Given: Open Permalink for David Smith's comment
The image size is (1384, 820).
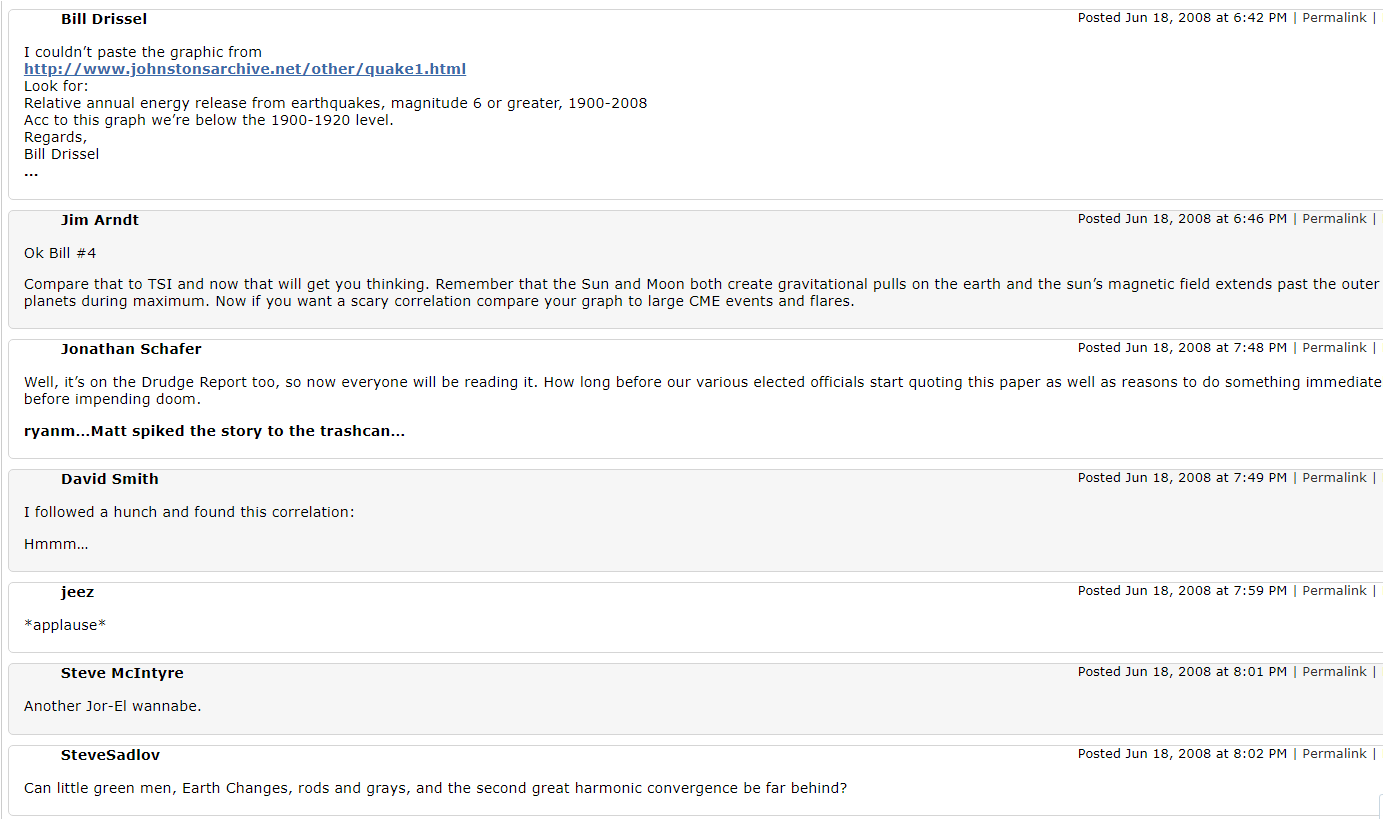Looking at the screenshot, I should (1334, 478).
